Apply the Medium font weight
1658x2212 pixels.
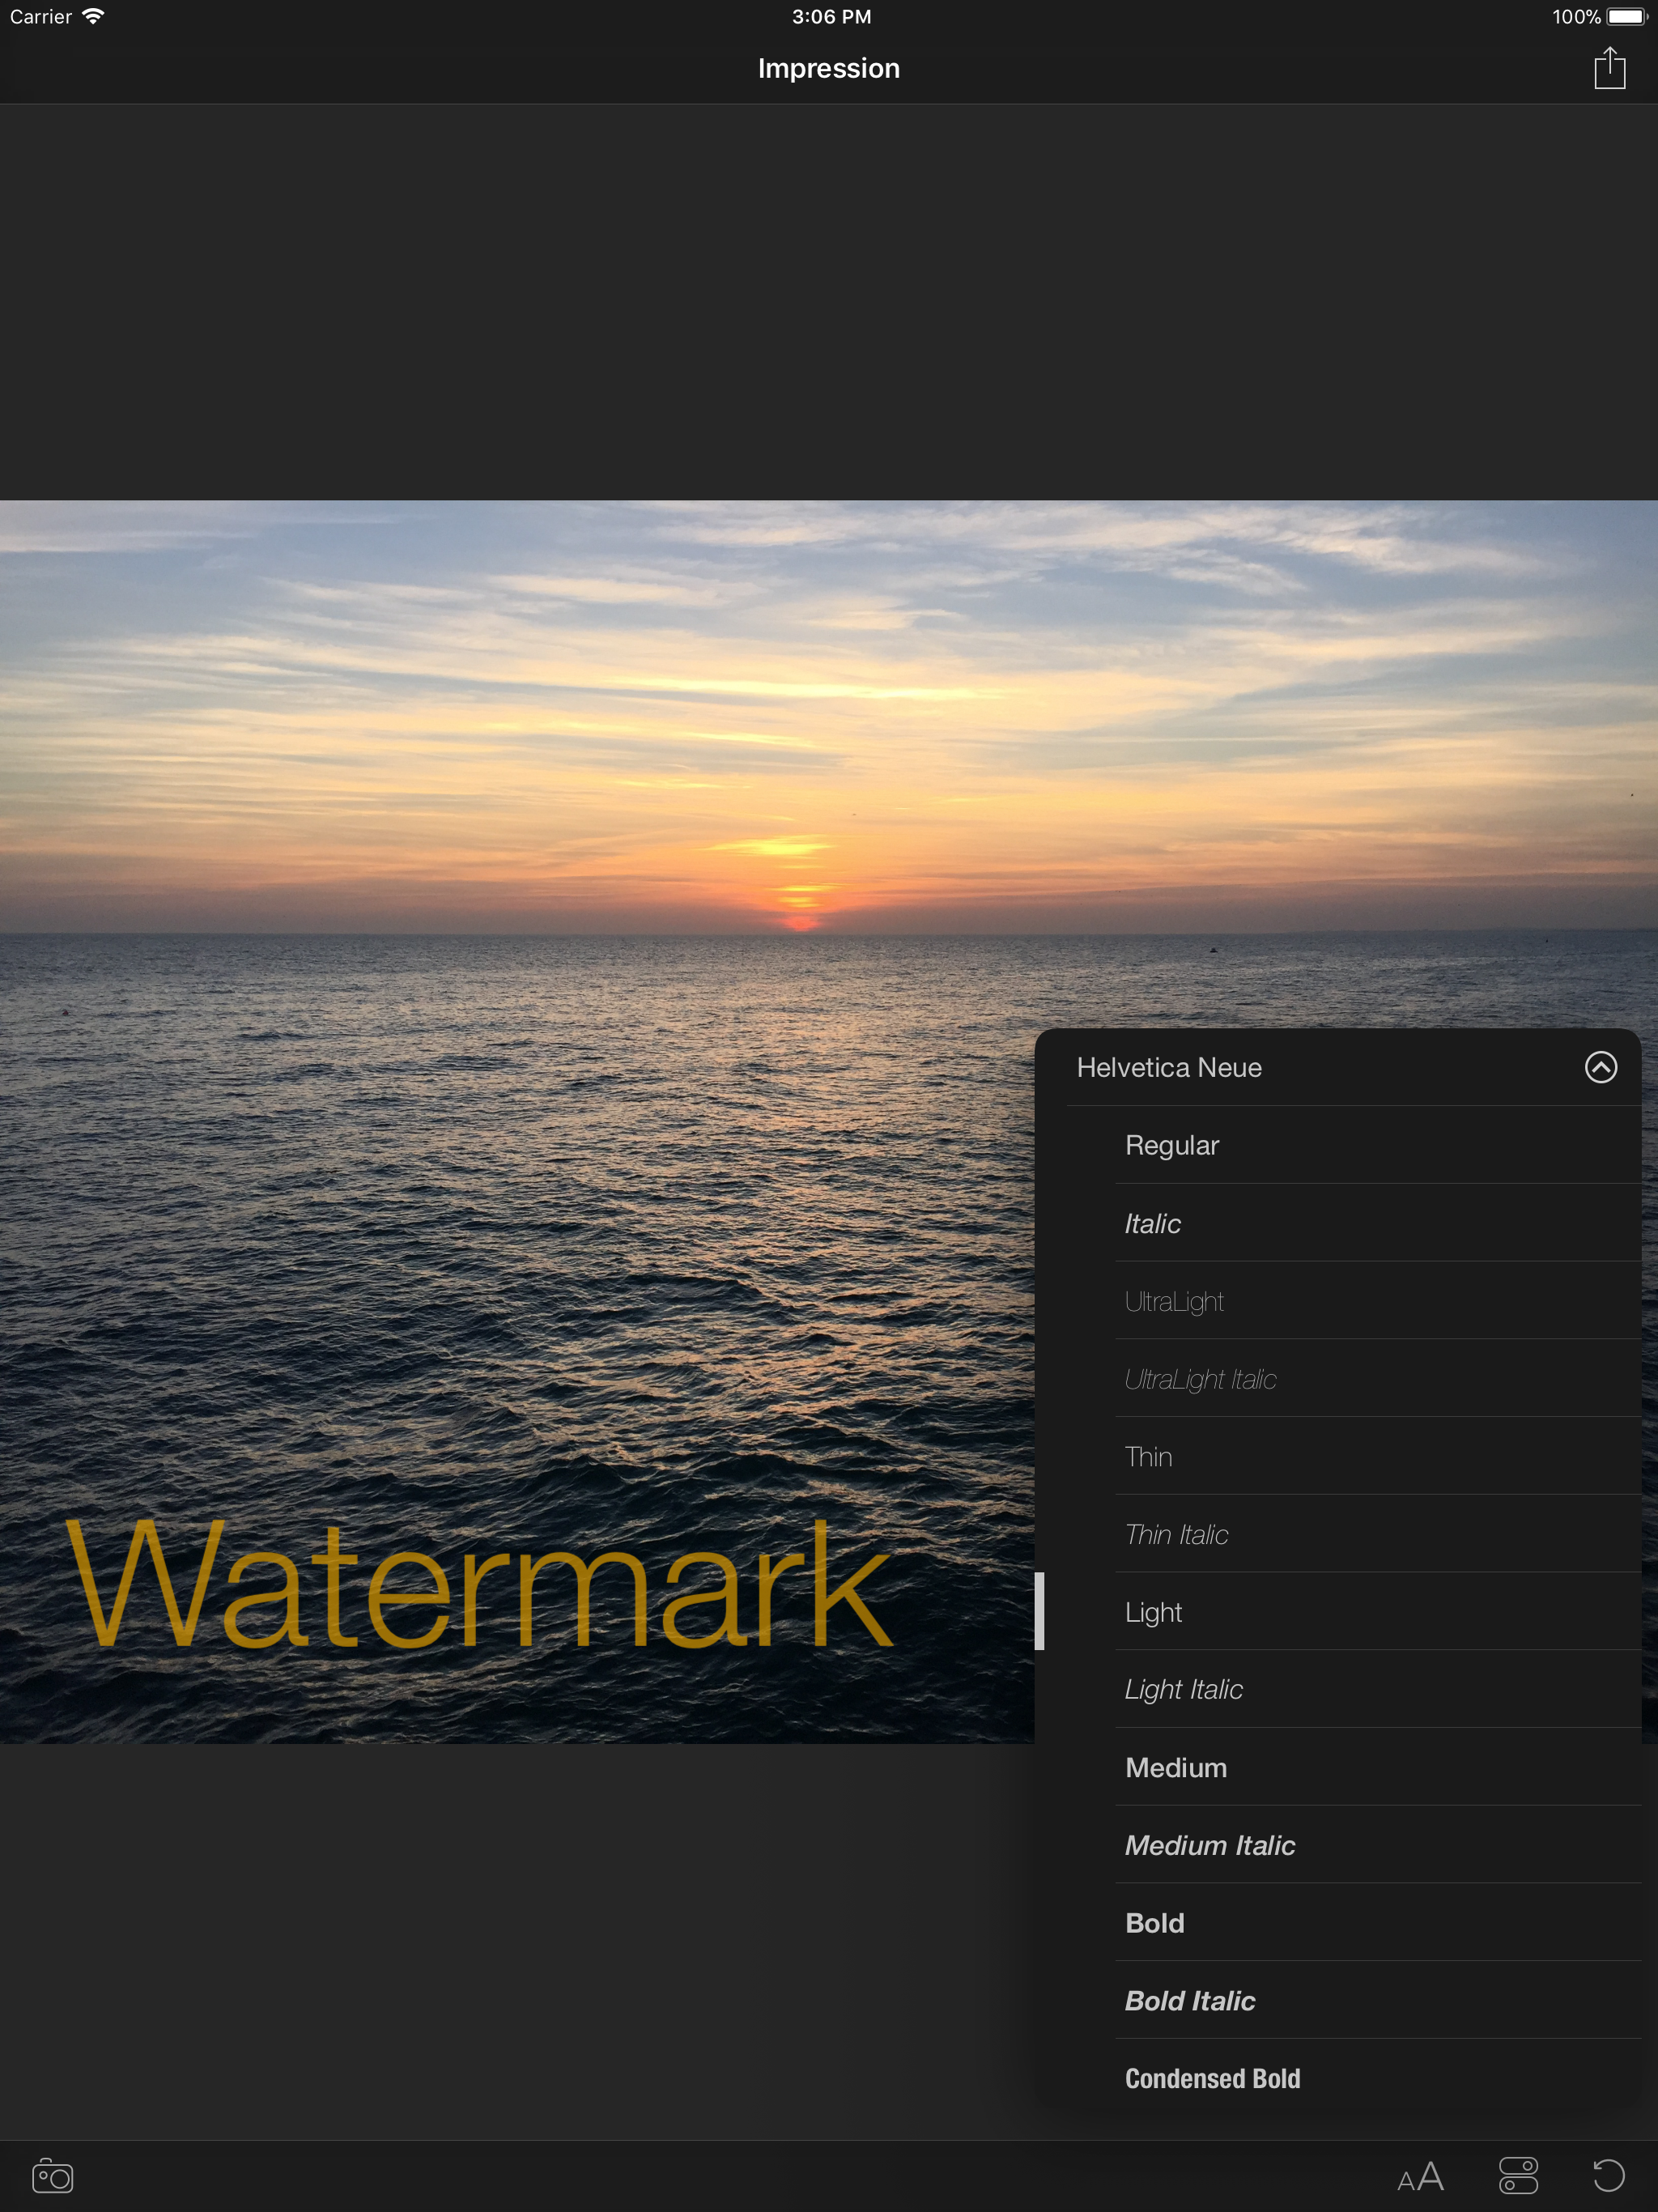click(1175, 1767)
